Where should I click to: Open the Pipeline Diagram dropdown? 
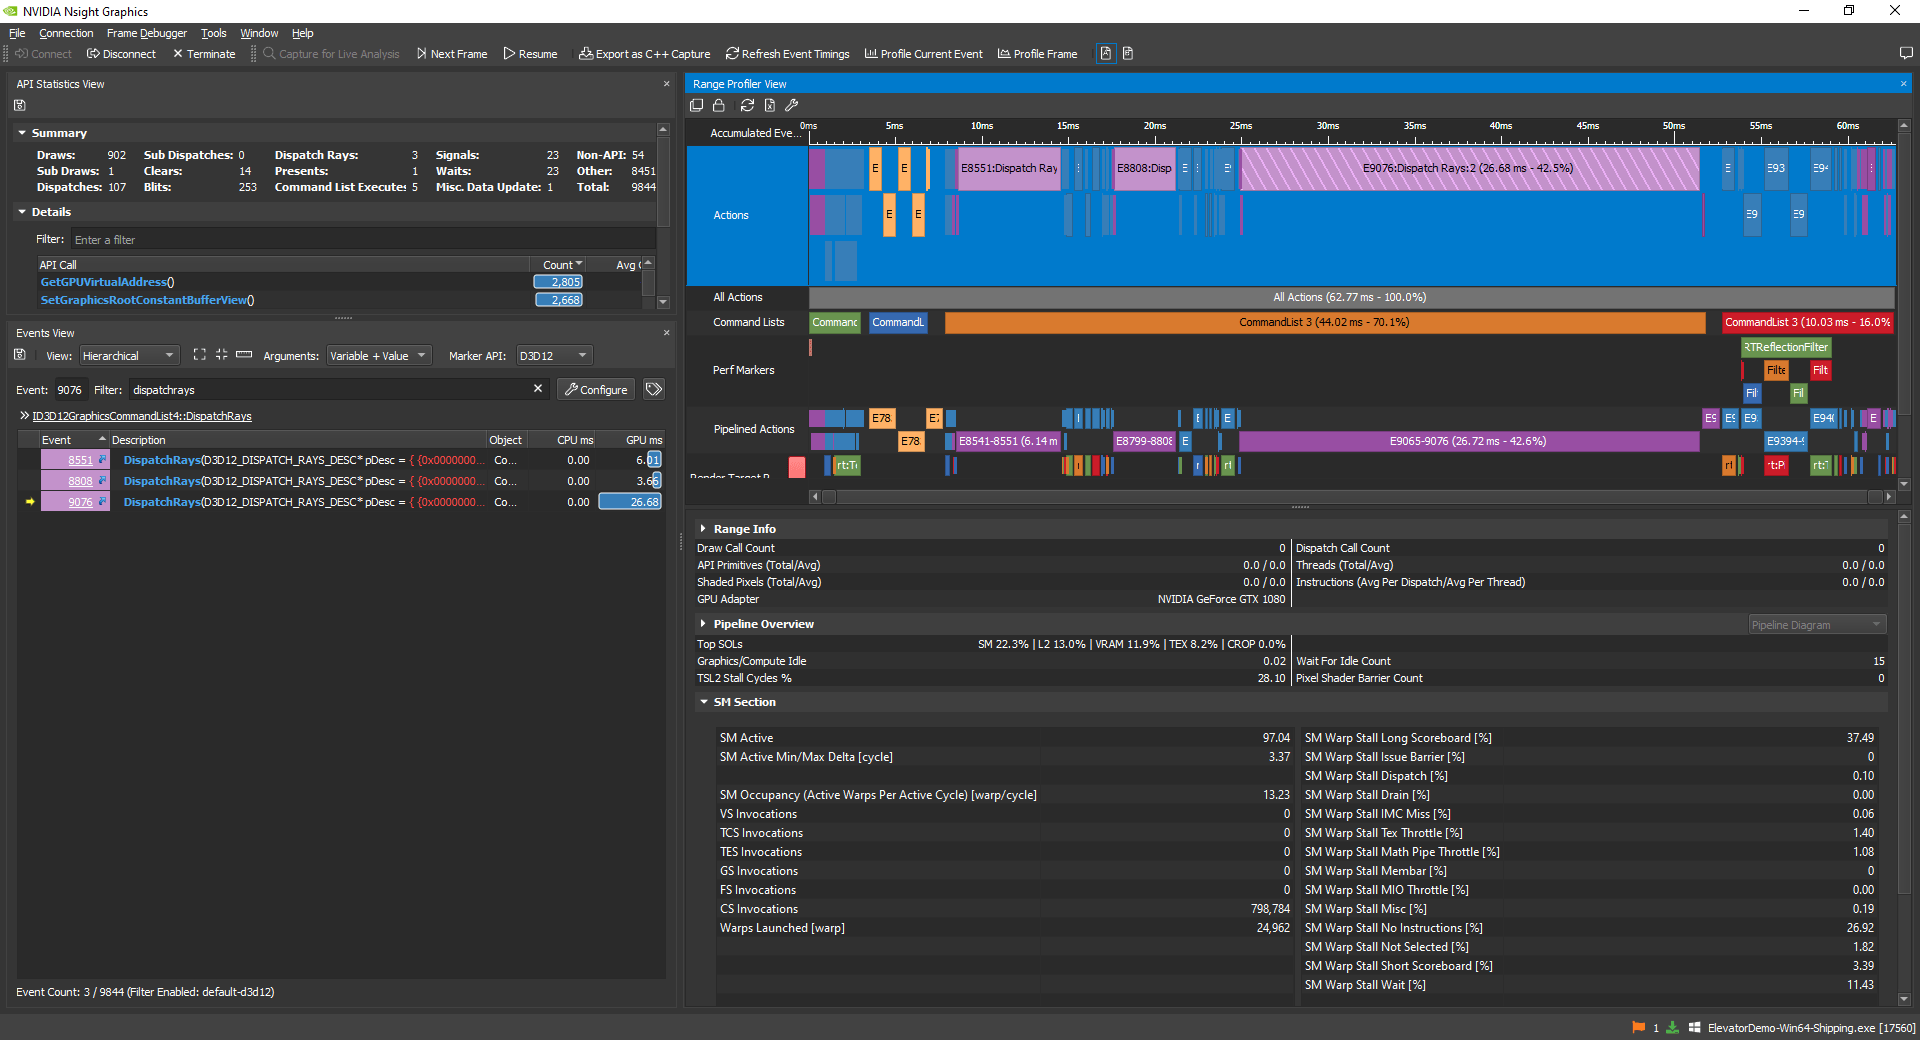tap(1816, 625)
